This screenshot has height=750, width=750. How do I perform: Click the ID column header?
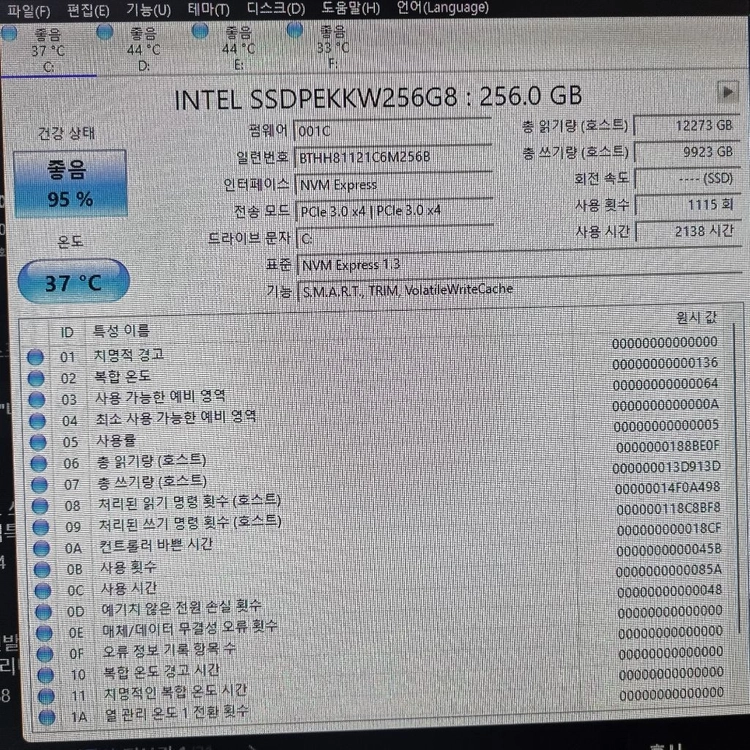pyautogui.click(x=66, y=332)
